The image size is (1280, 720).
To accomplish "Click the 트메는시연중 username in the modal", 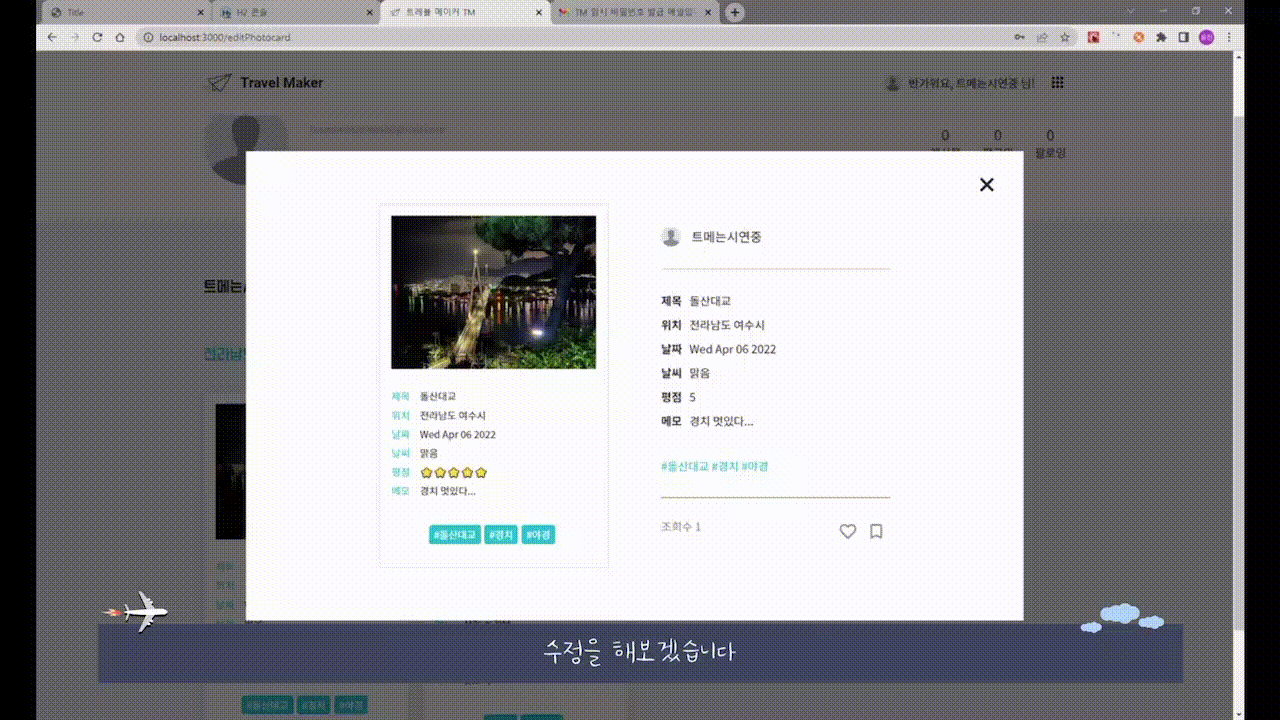I will click(727, 237).
